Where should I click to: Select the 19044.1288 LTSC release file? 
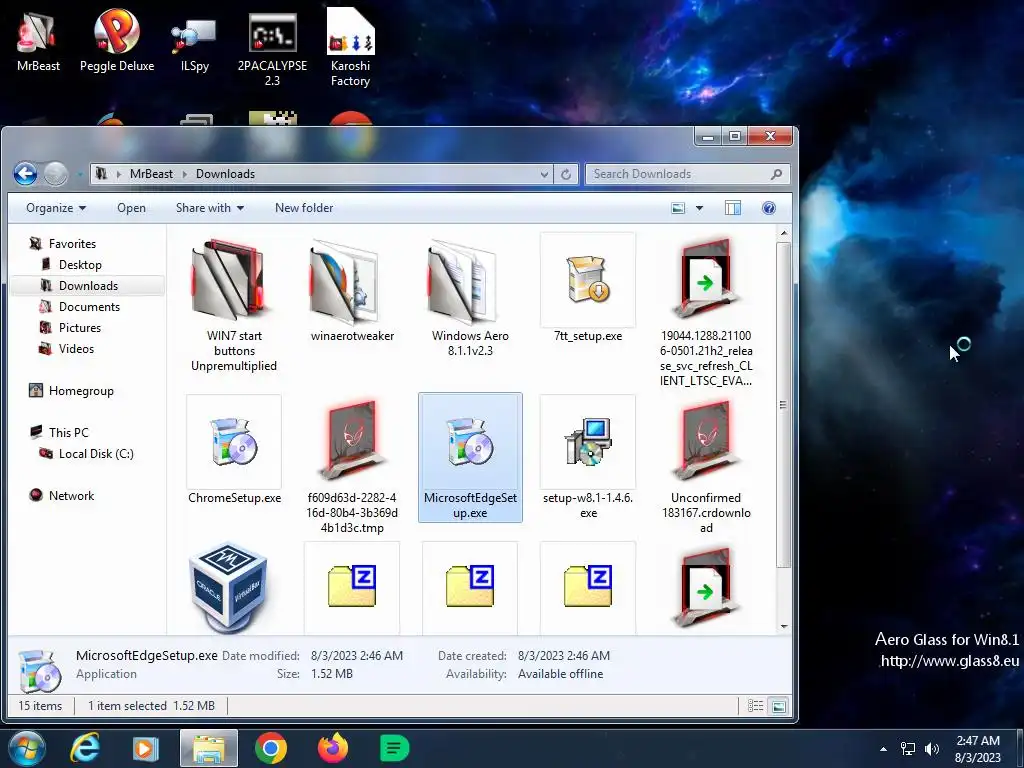pos(706,312)
